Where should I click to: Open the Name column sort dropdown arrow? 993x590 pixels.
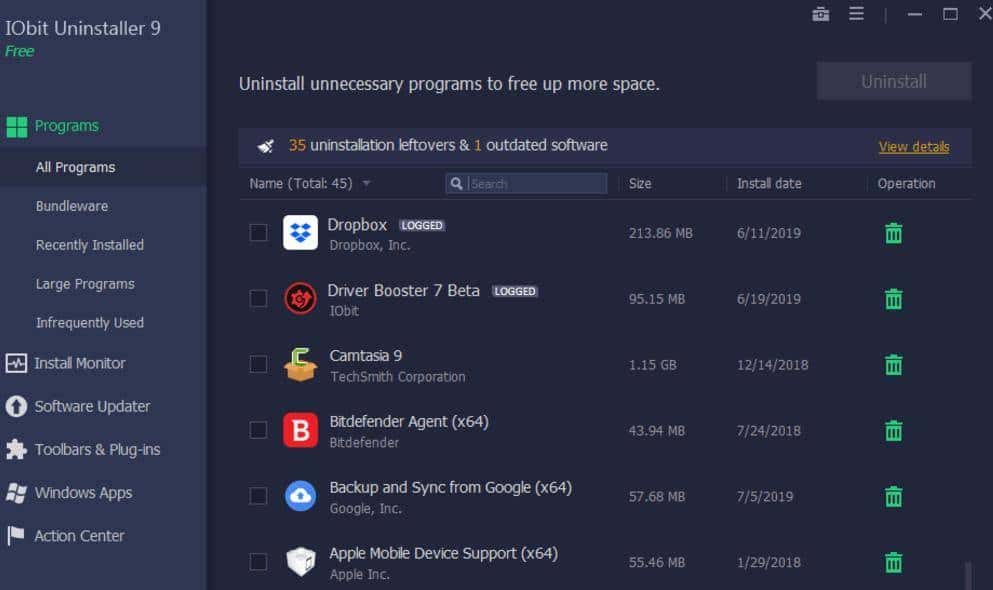point(366,184)
